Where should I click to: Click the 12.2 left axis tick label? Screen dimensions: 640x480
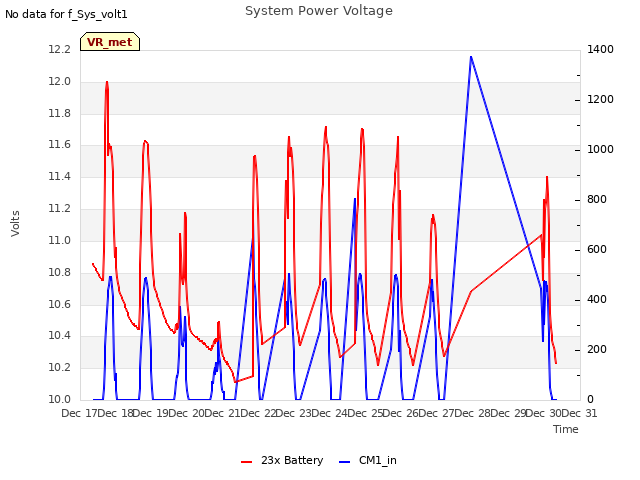[x=60, y=49]
